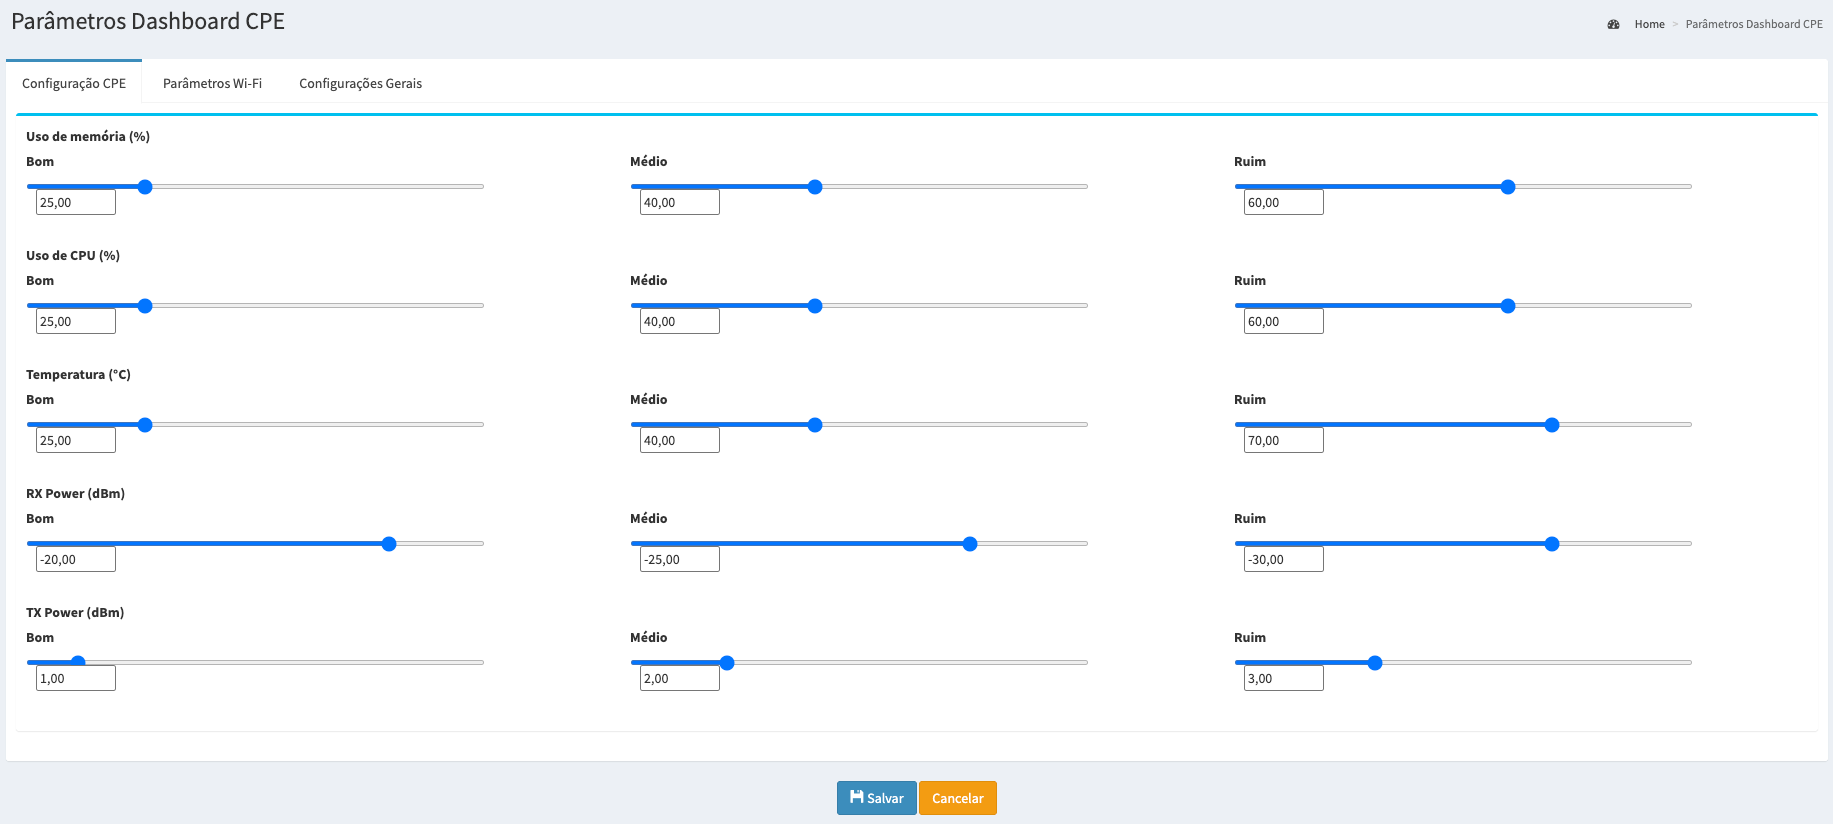The width and height of the screenshot is (1833, 824).
Task: Focus the Uso de memória Ruim value field
Action: 1283,202
